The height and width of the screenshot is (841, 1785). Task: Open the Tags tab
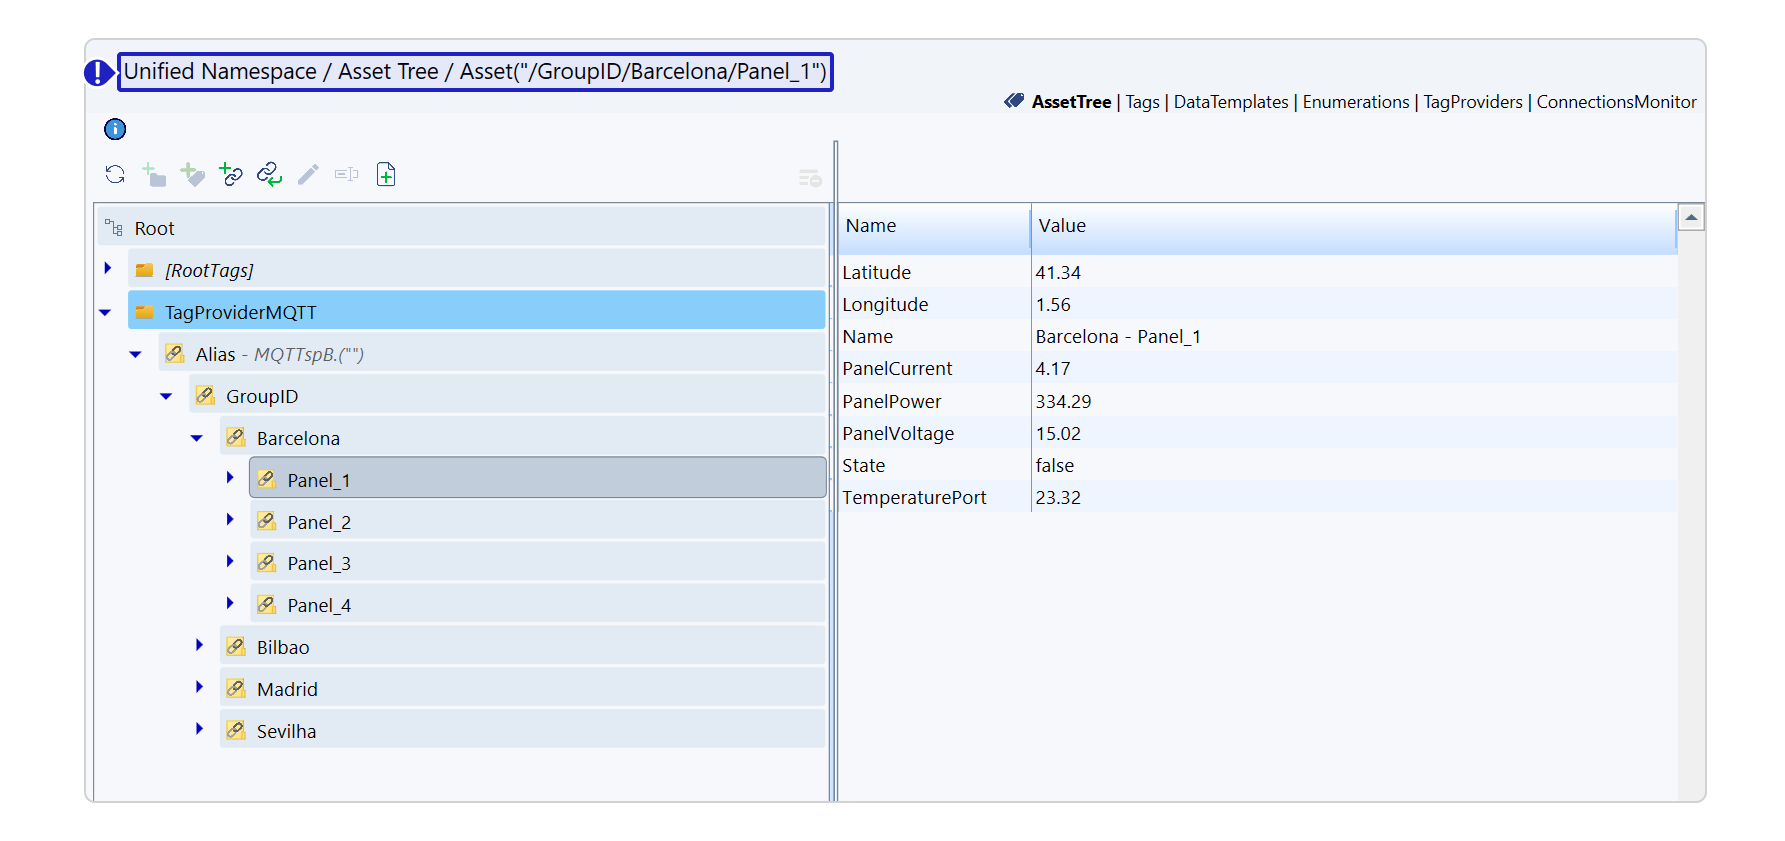pos(1142,102)
